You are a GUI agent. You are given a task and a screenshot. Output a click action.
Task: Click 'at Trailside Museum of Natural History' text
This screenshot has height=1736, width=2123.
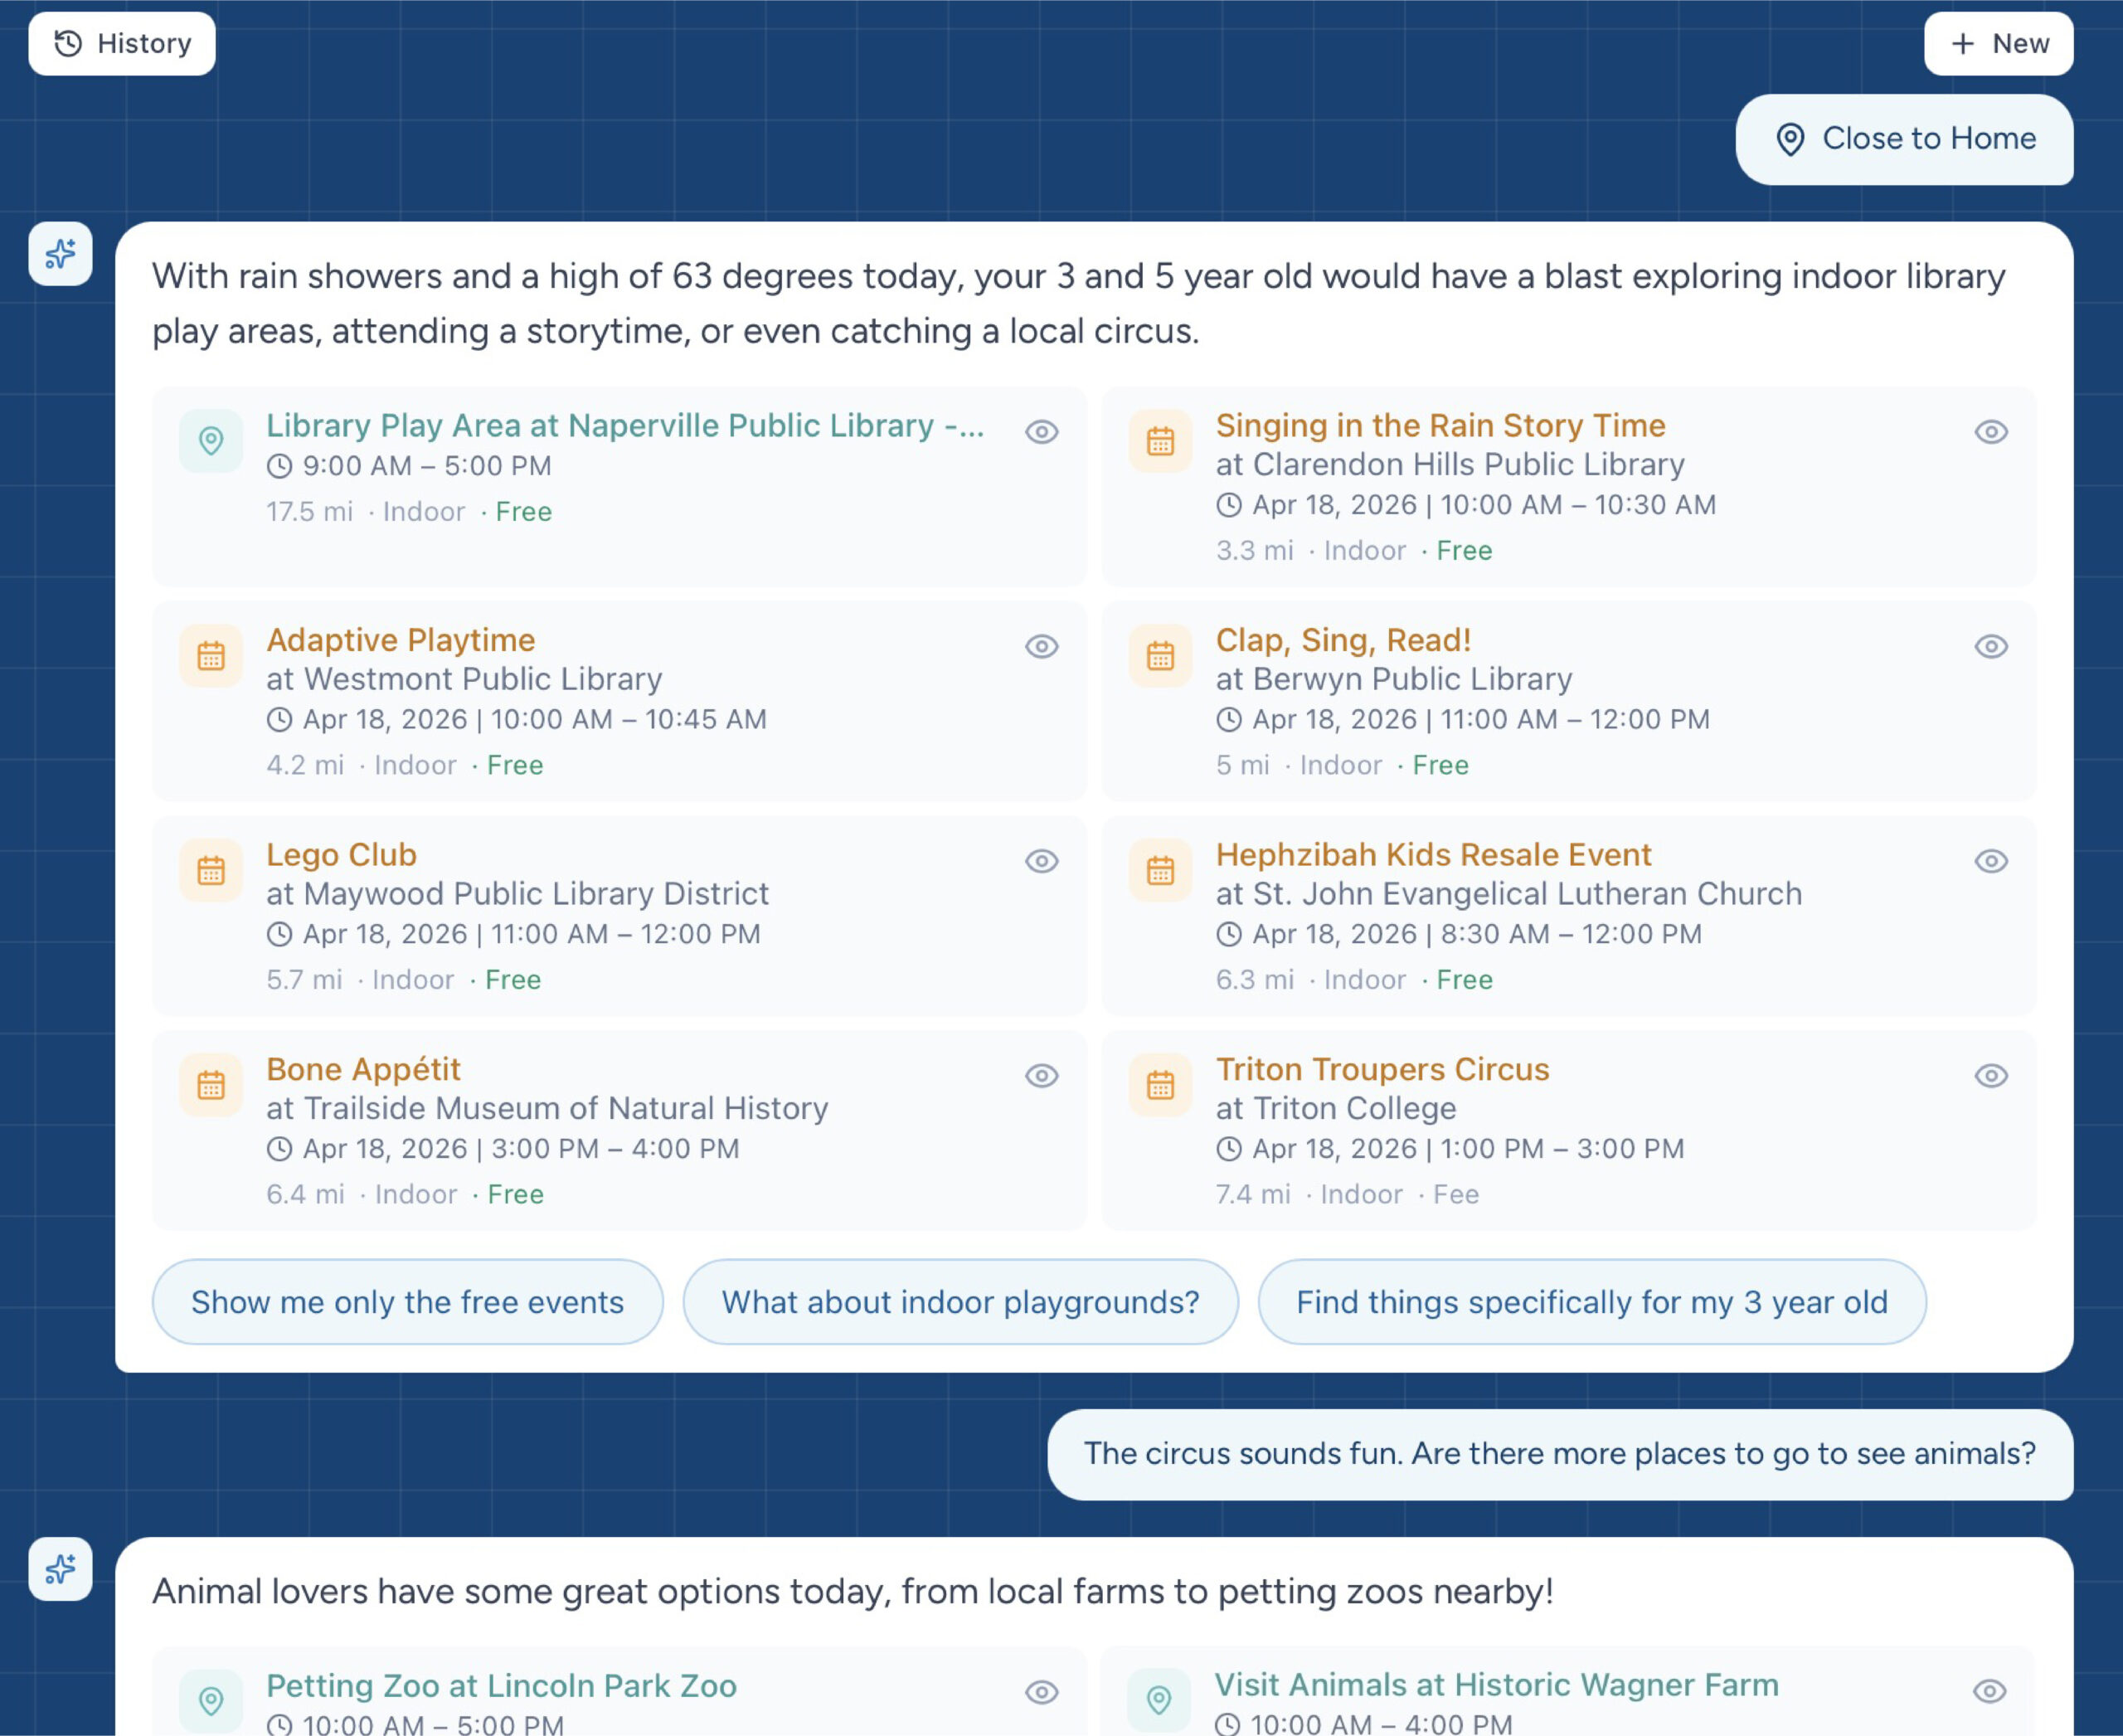[547, 1108]
